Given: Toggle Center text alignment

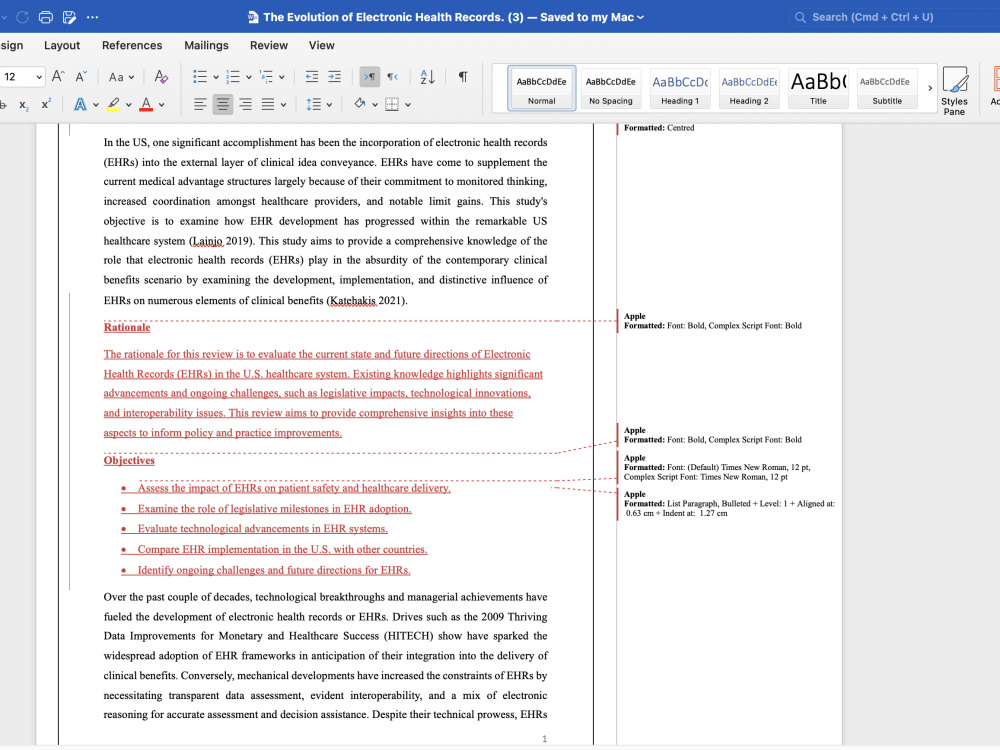Looking at the screenshot, I should pyautogui.click(x=223, y=105).
